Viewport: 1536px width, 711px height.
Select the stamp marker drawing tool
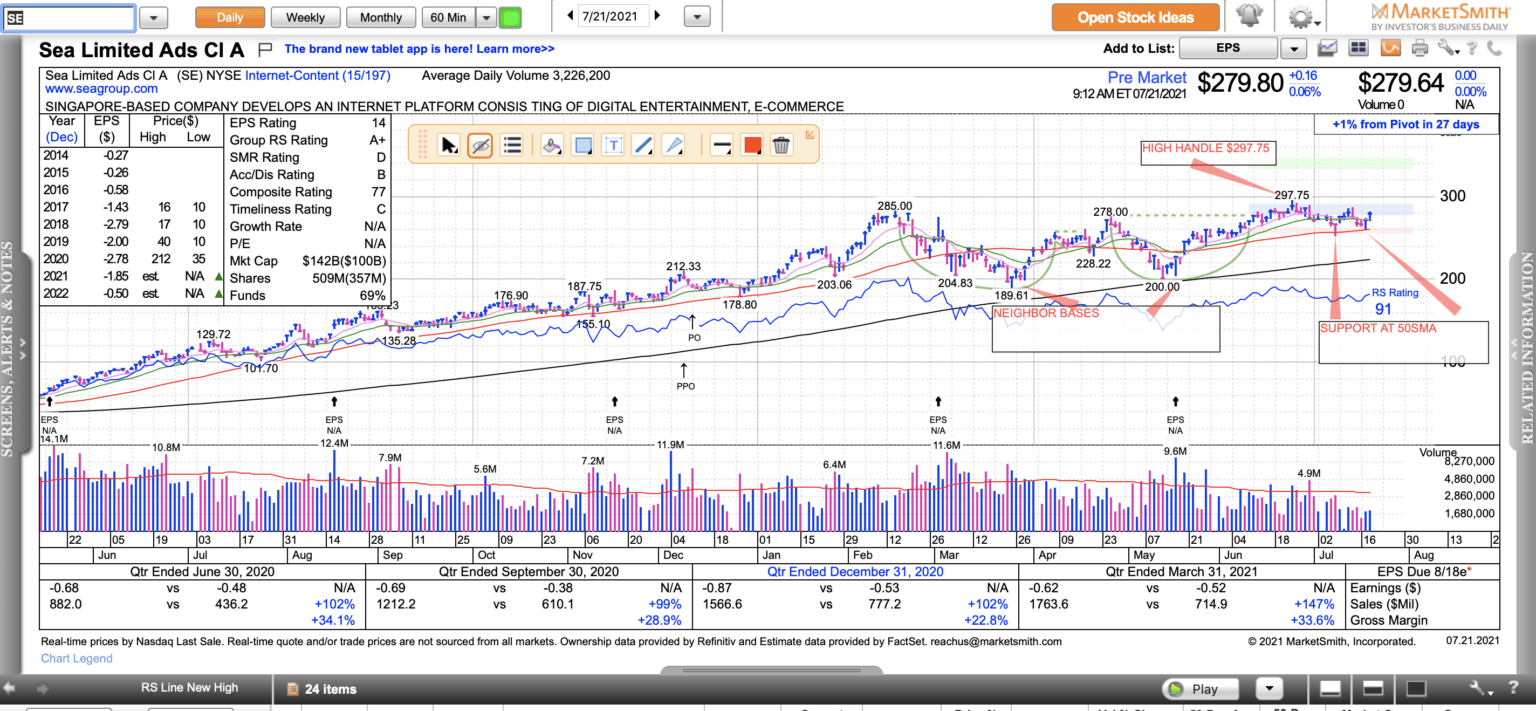click(x=551, y=145)
